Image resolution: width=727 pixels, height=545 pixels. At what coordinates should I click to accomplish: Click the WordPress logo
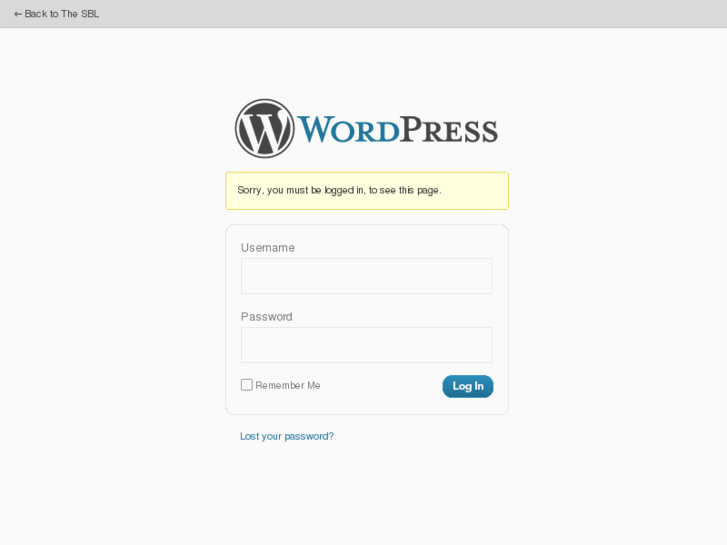point(366,128)
